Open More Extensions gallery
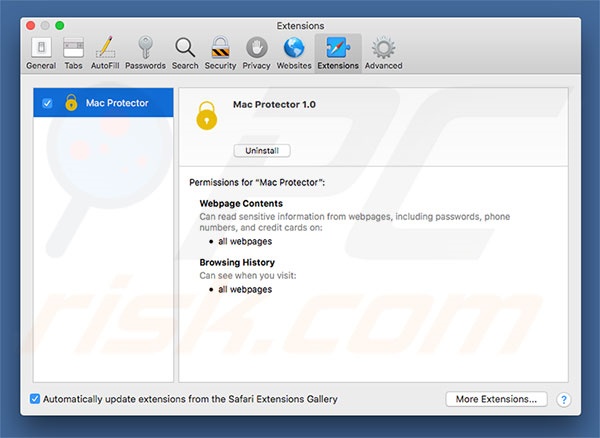Screen dimensions: 600x438 (496, 399)
